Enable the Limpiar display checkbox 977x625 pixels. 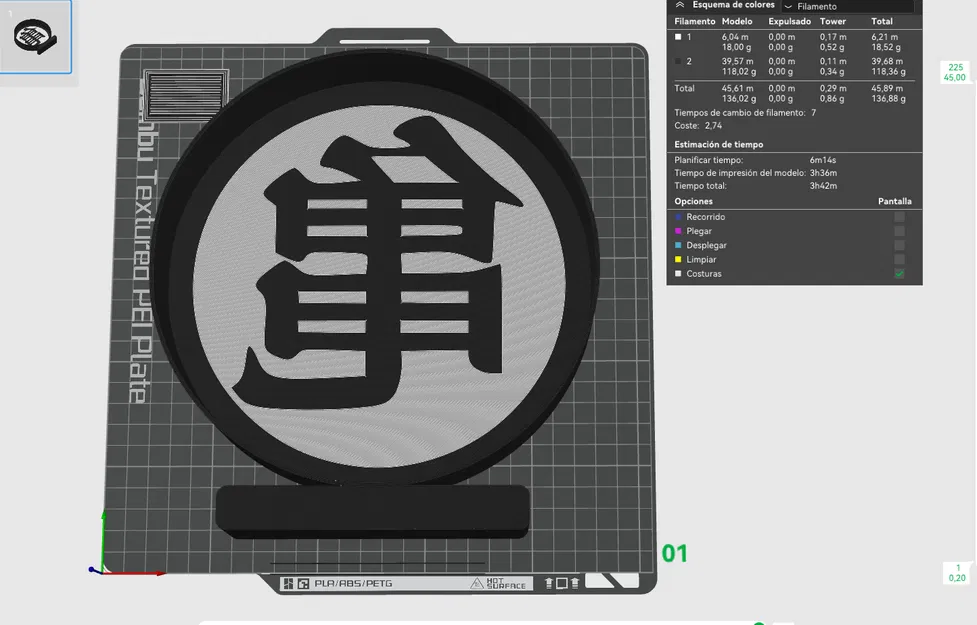click(899, 259)
